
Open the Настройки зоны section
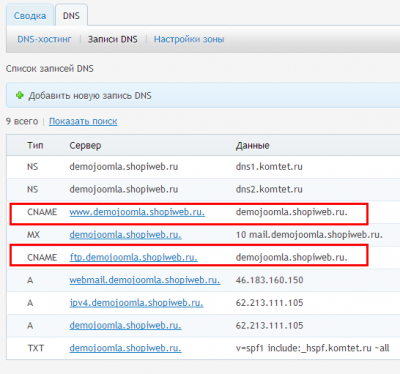[189, 39]
